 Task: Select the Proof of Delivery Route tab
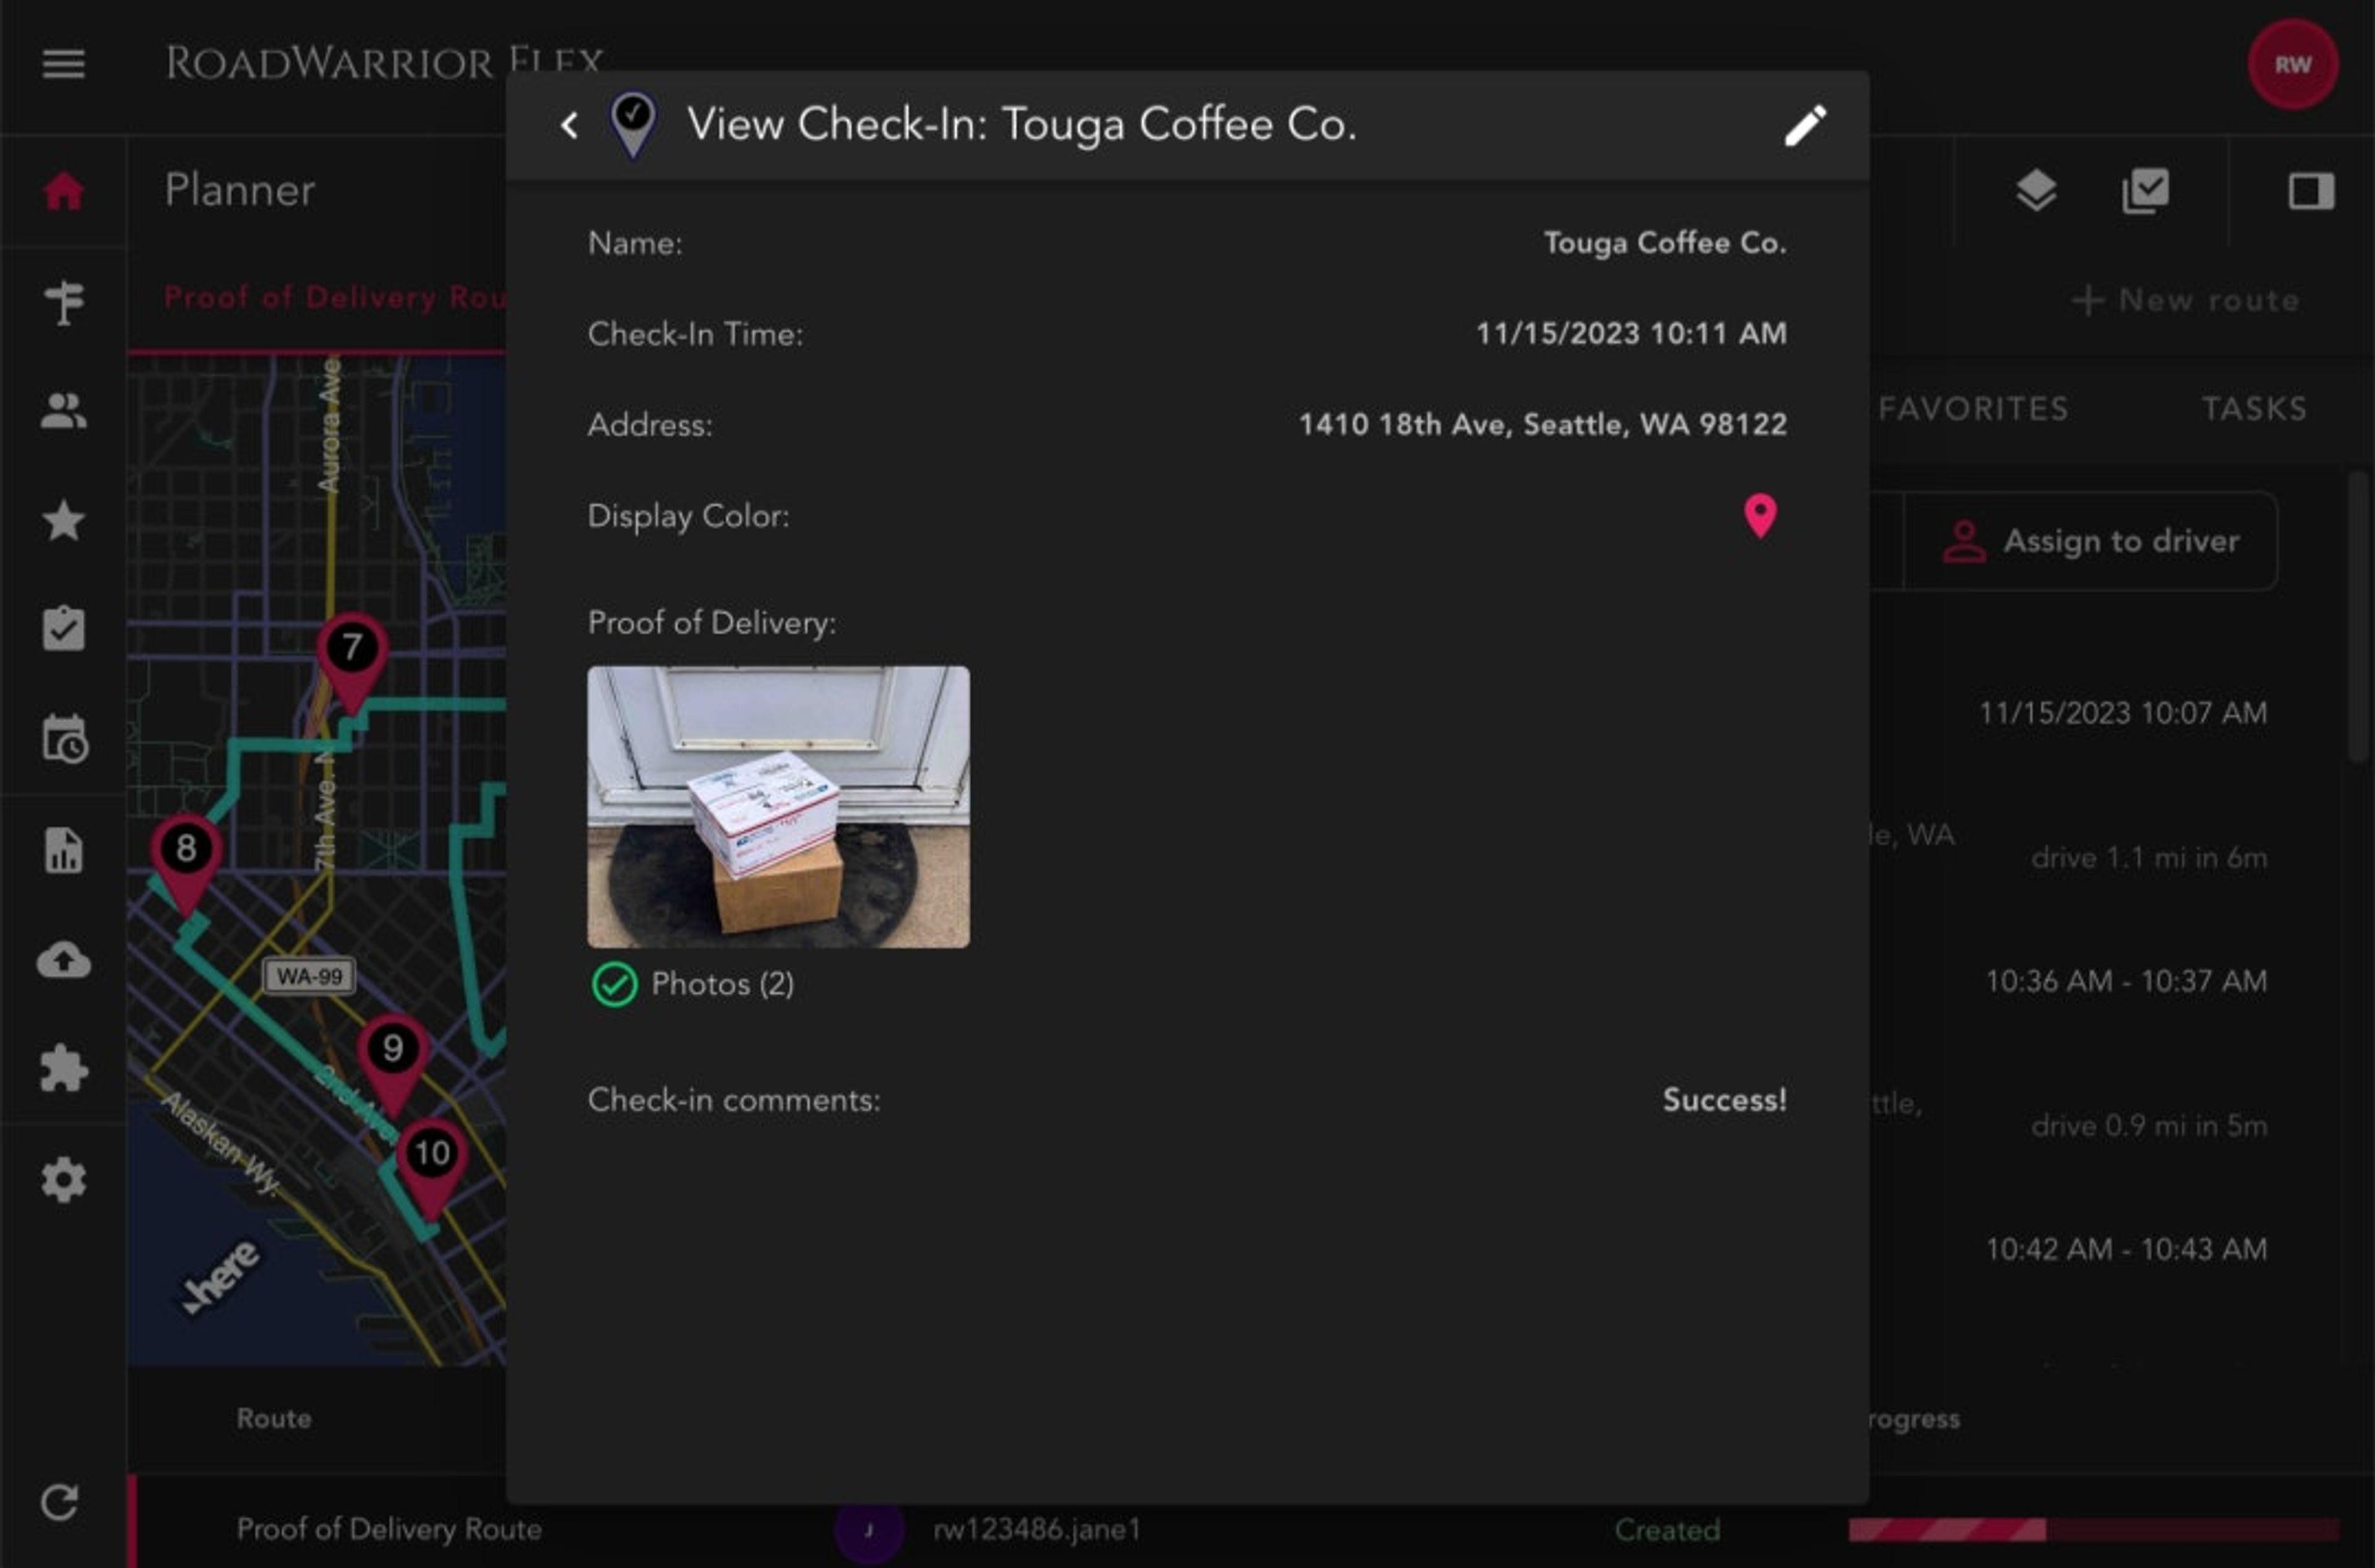tap(335, 298)
